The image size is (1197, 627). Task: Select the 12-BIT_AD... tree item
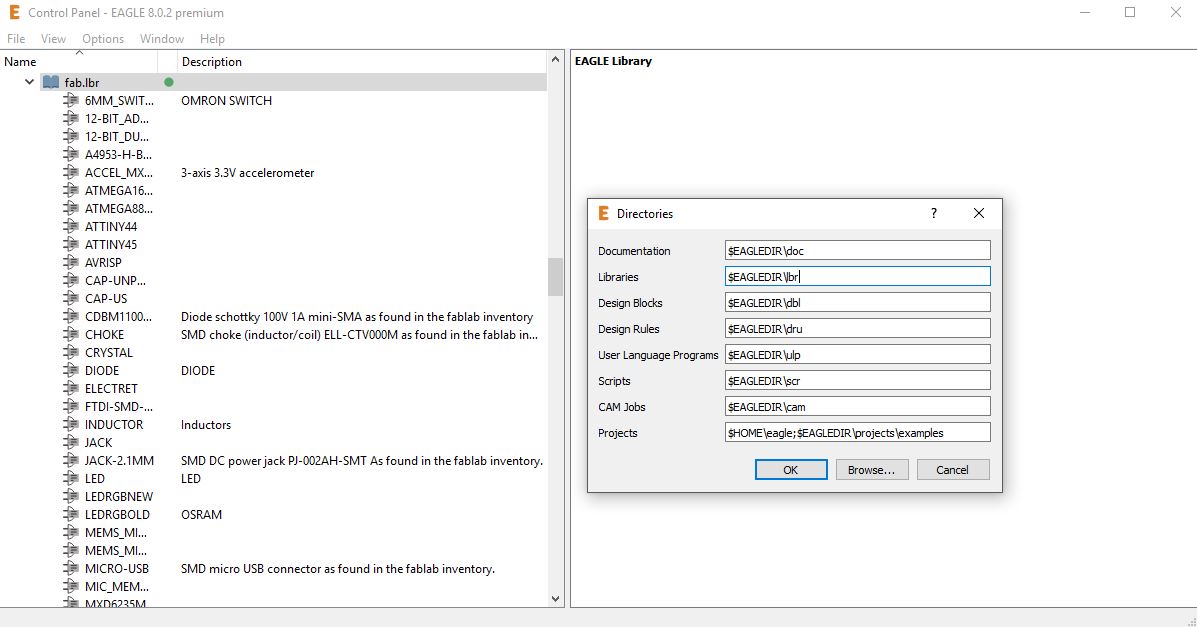(x=117, y=118)
